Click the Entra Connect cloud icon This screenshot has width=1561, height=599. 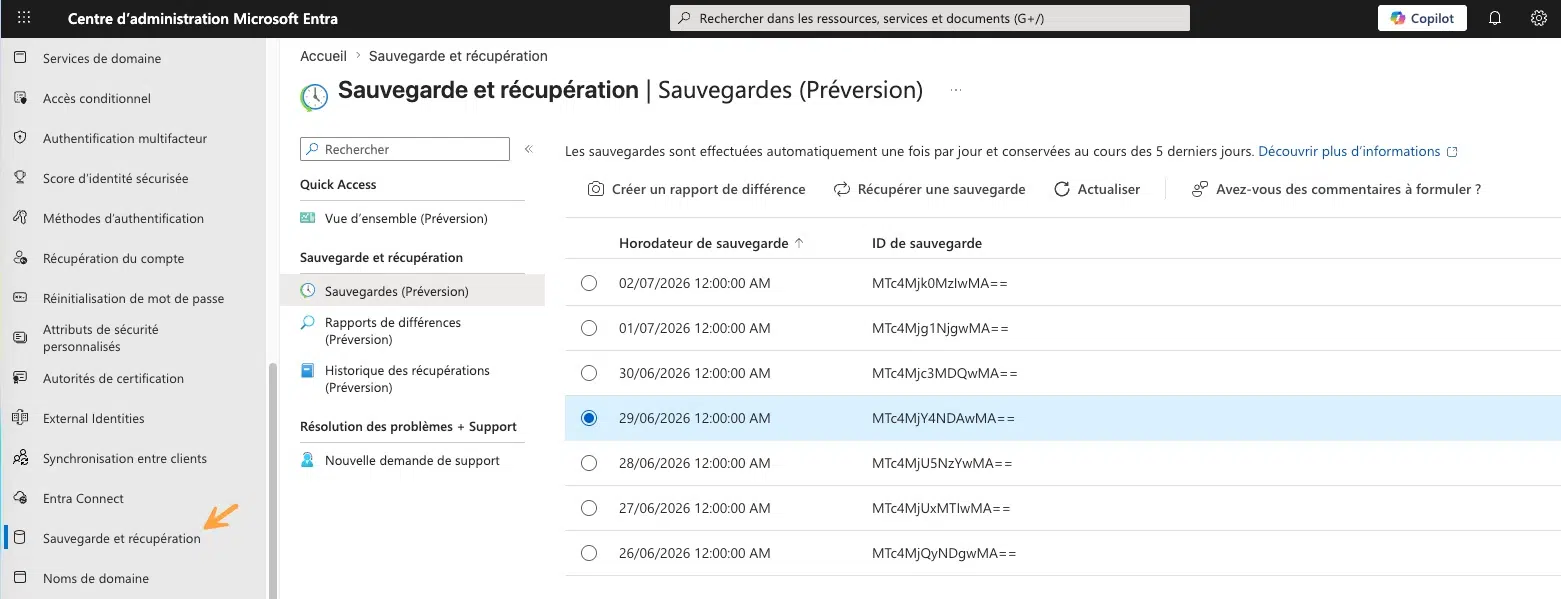20,498
